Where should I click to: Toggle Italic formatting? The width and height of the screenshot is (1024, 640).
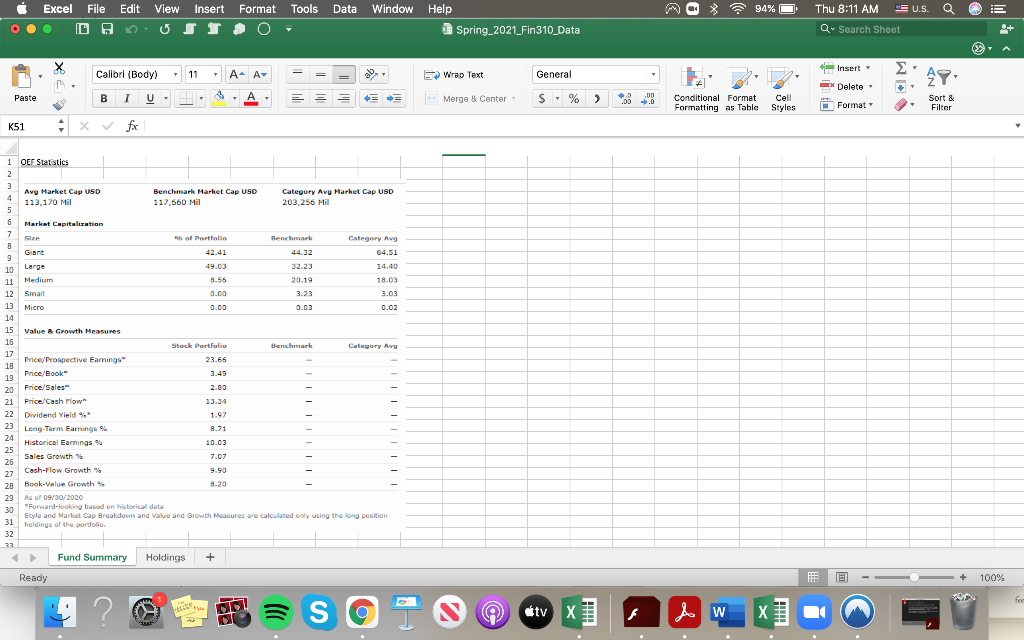point(126,99)
